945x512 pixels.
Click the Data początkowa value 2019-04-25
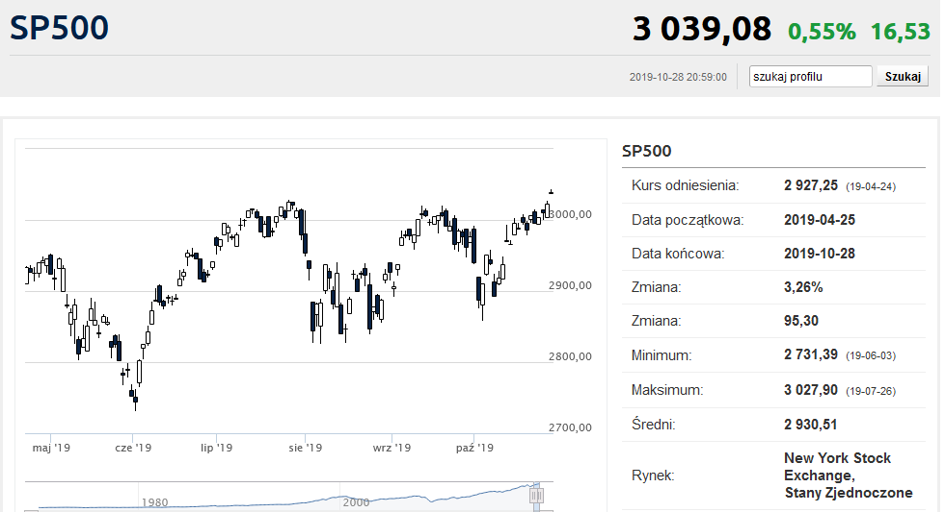tap(819, 220)
